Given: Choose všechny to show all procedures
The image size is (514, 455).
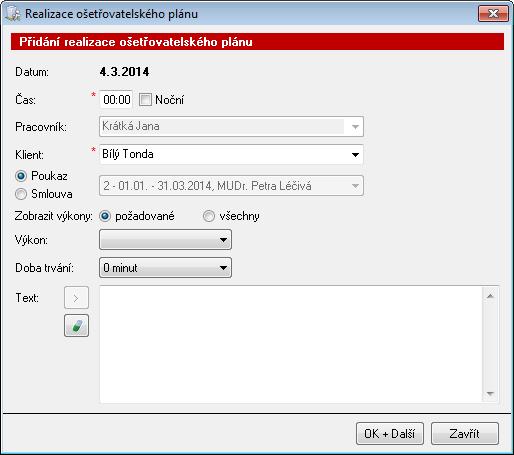Looking at the screenshot, I should point(209,216).
